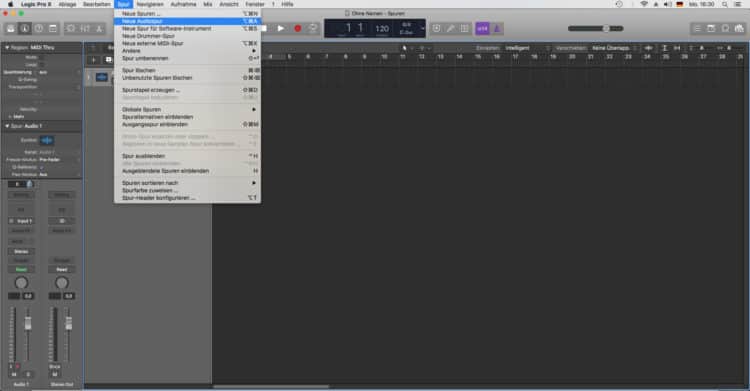Image resolution: width=750 pixels, height=391 pixels.
Task: Open the Bearbeiten menu in the menu bar
Action: pos(97,4)
